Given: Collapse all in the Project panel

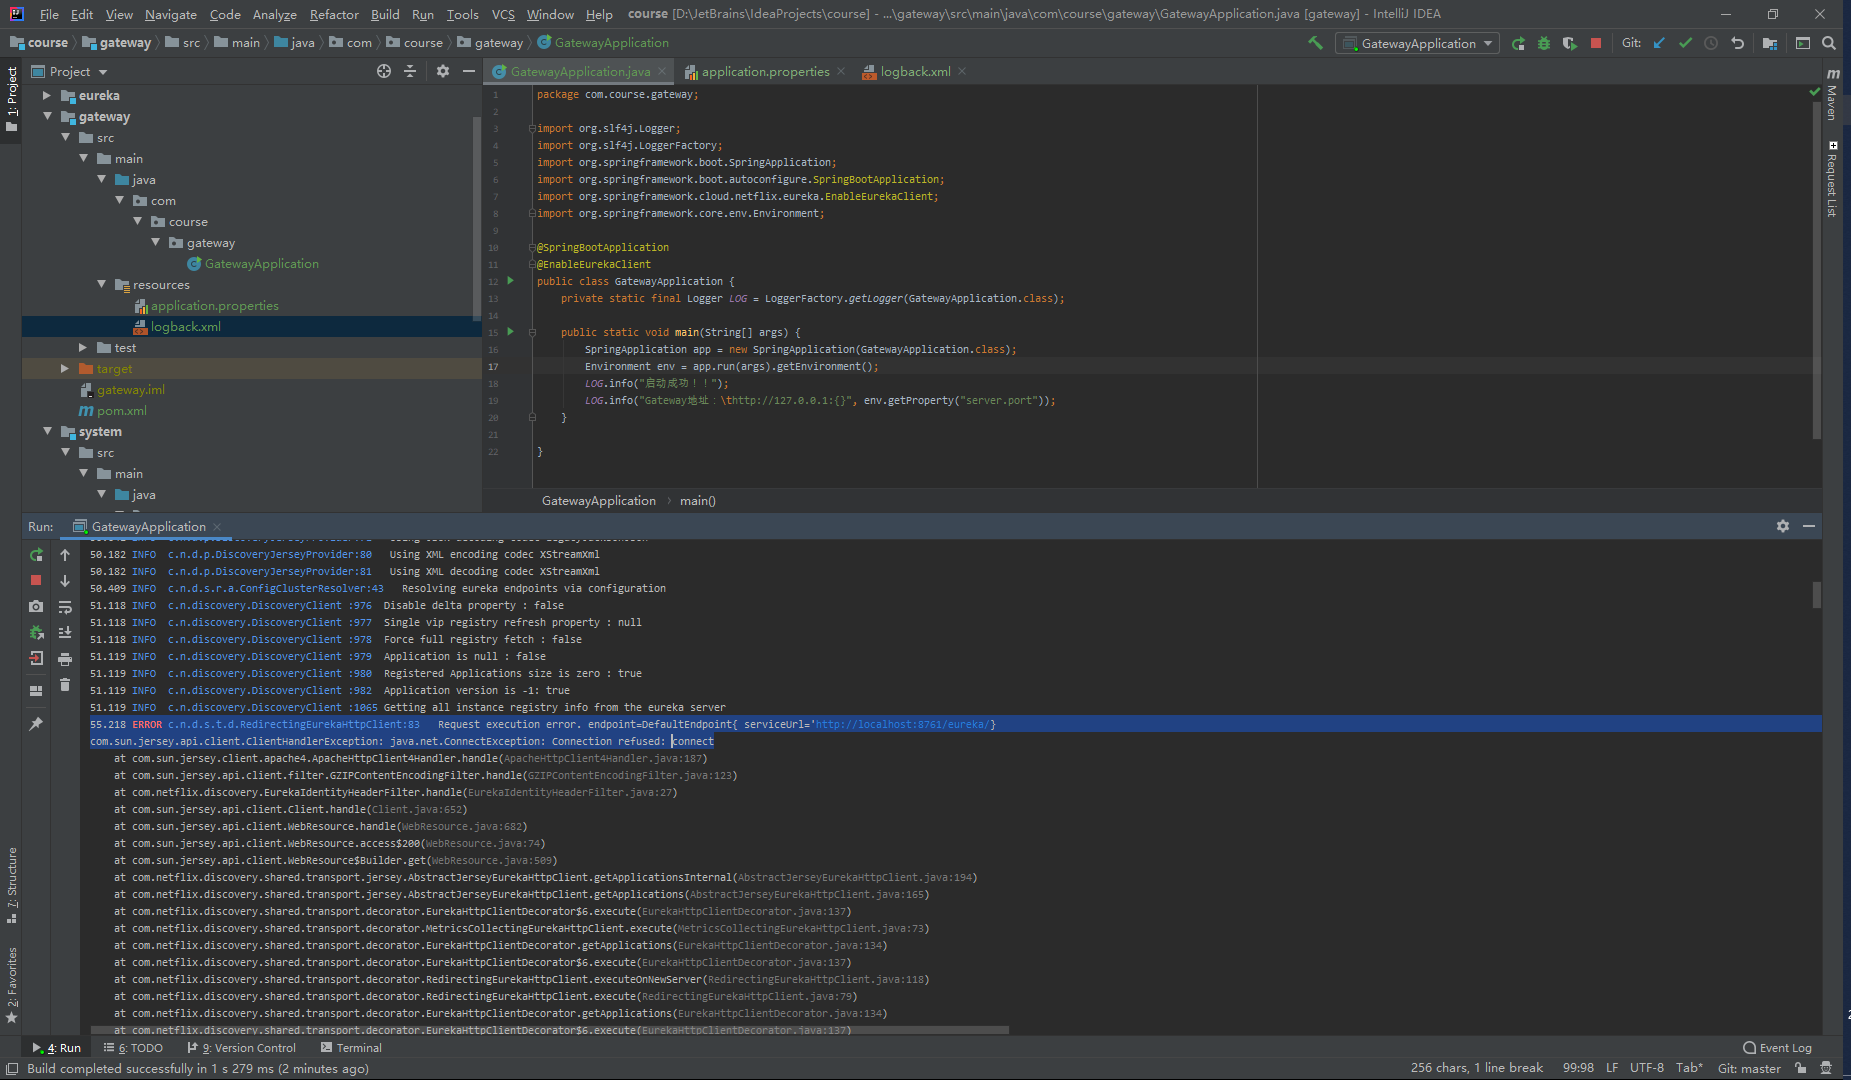Looking at the screenshot, I should point(410,71).
